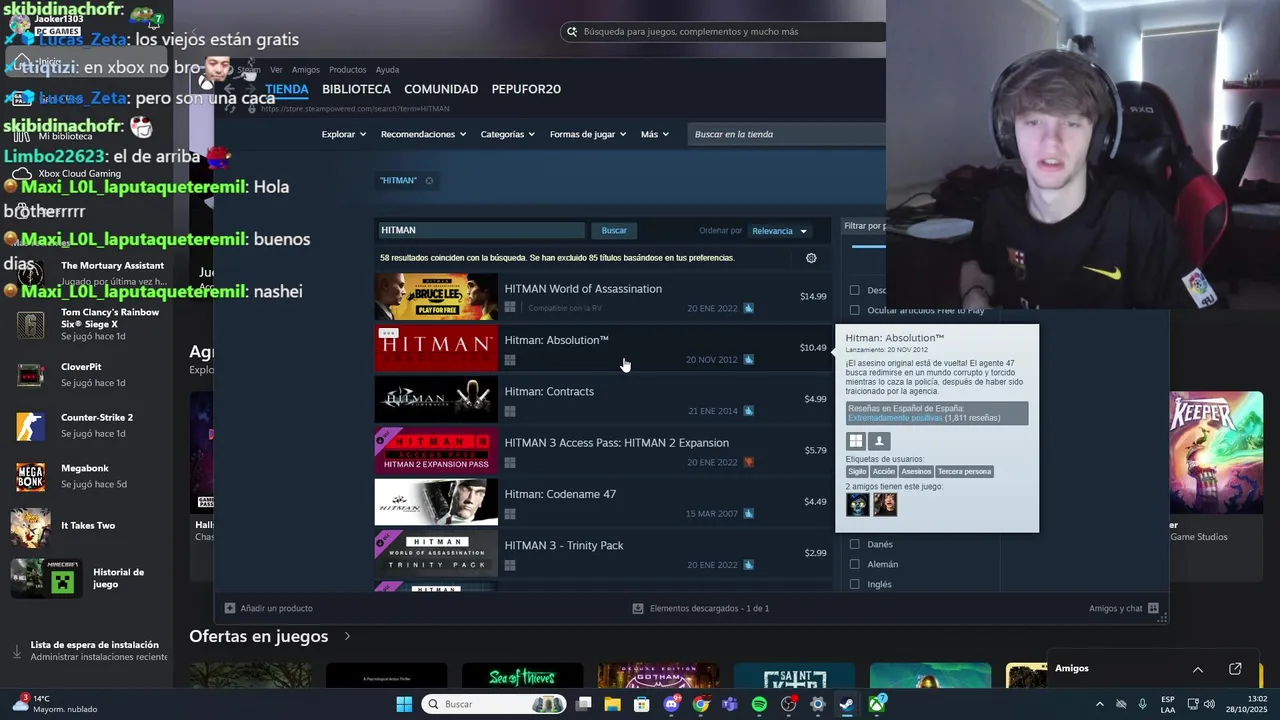The width and height of the screenshot is (1280, 720).
Task: Open Ordenar por Relevancia dropdown
Action: pos(779,231)
